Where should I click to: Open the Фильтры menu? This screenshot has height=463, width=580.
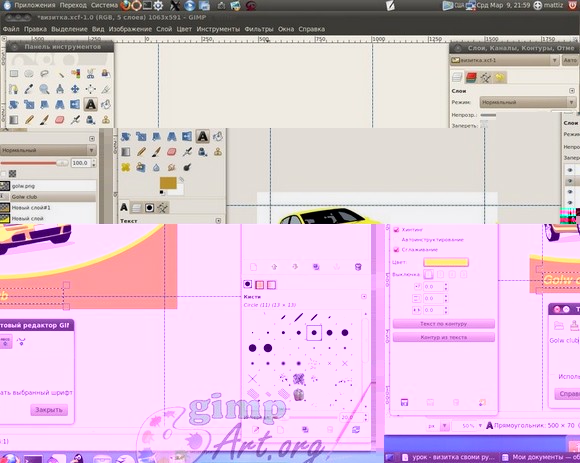tap(259, 29)
